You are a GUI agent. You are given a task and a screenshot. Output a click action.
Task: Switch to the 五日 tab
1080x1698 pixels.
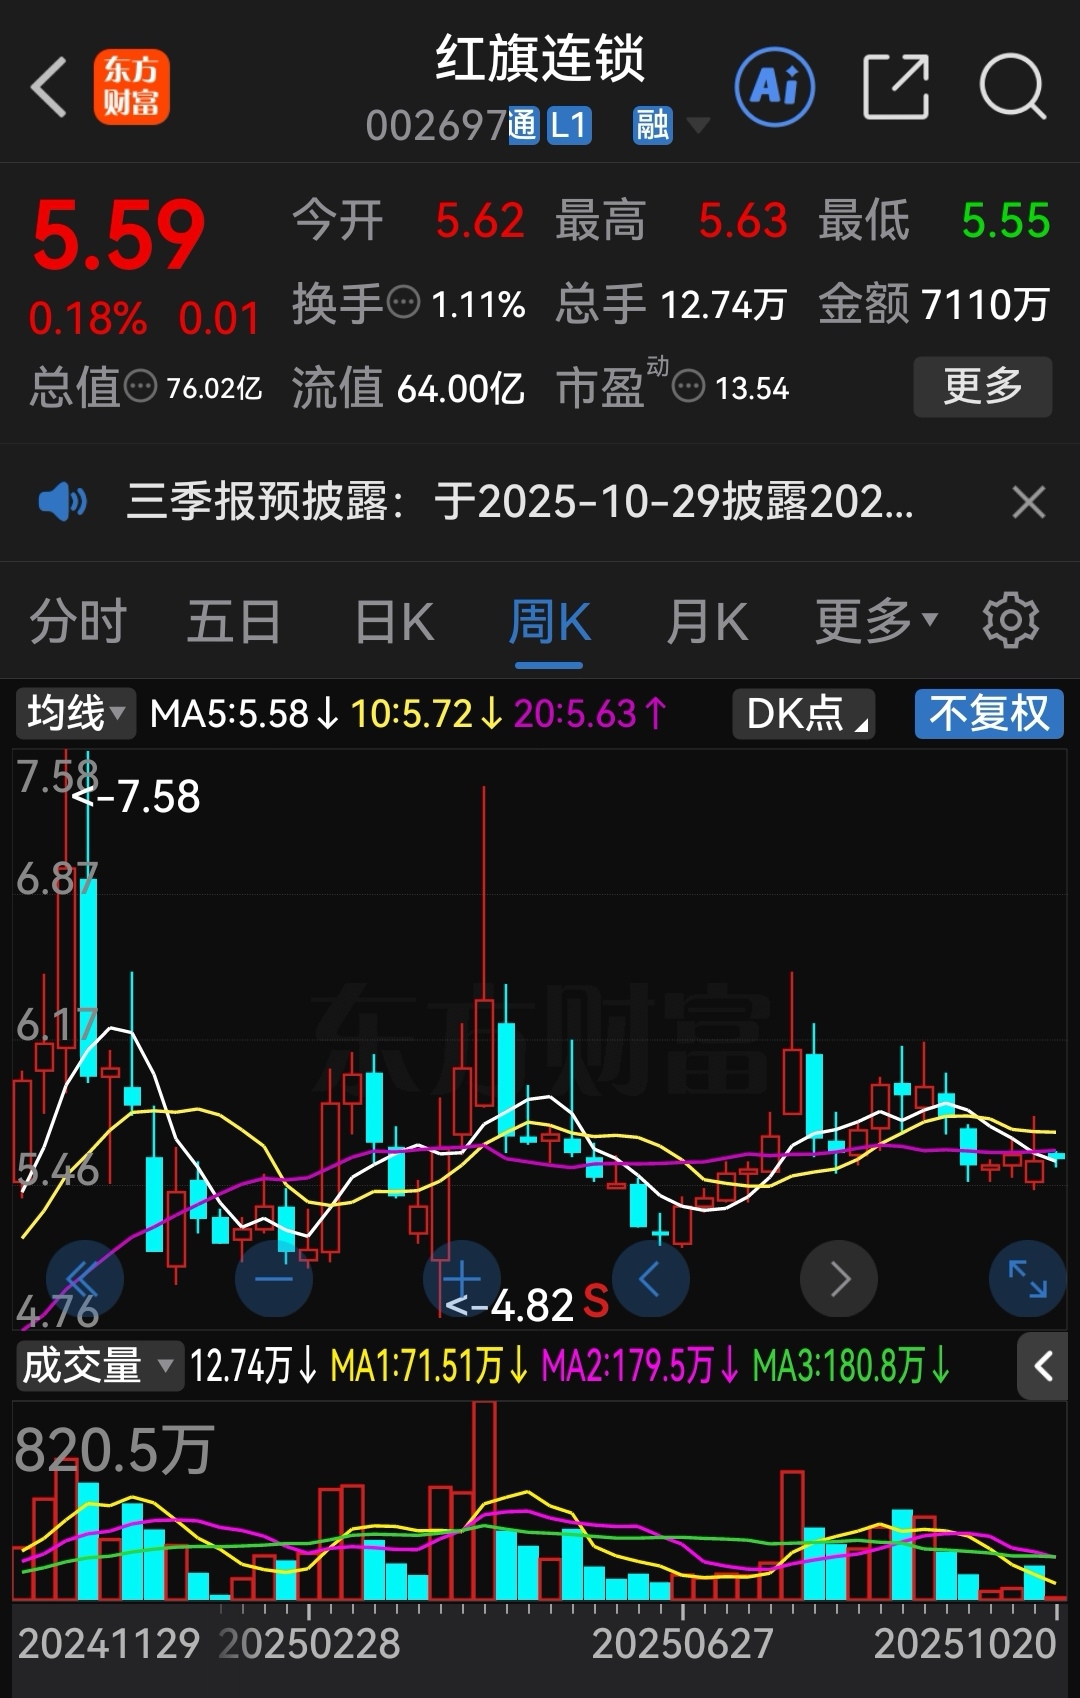click(x=234, y=621)
